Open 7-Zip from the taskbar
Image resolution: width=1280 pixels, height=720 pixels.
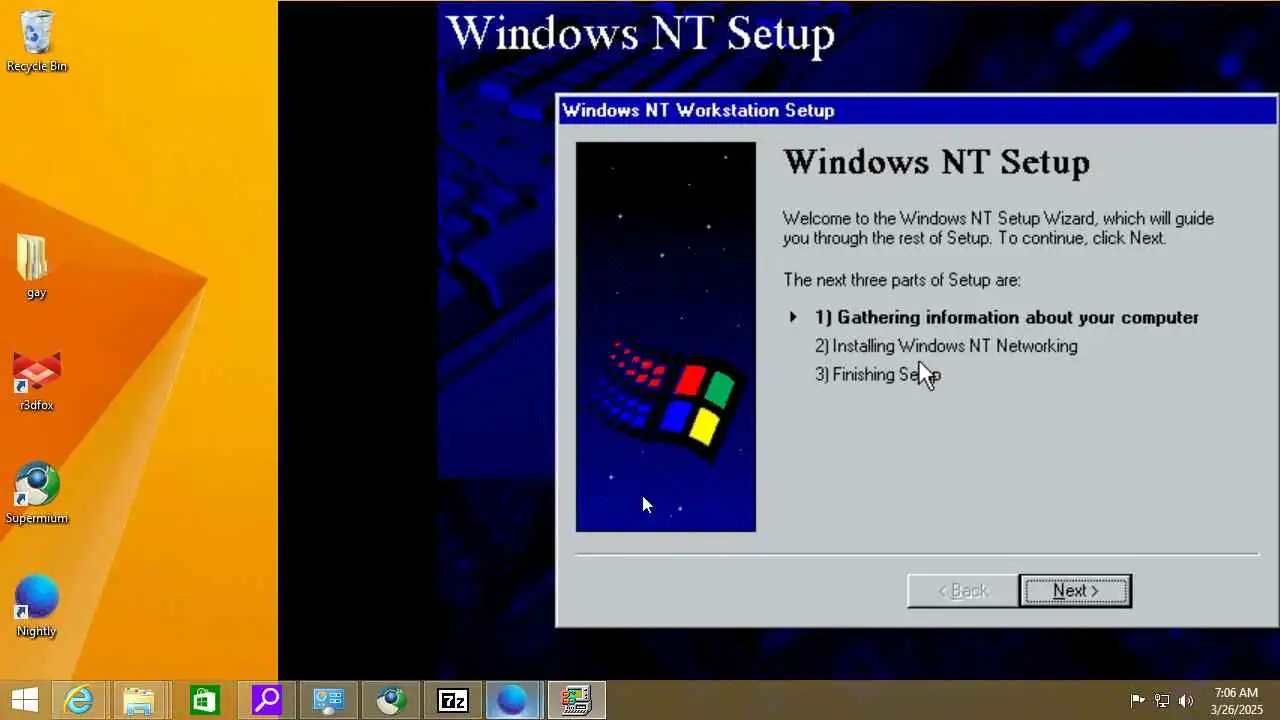[x=453, y=700]
